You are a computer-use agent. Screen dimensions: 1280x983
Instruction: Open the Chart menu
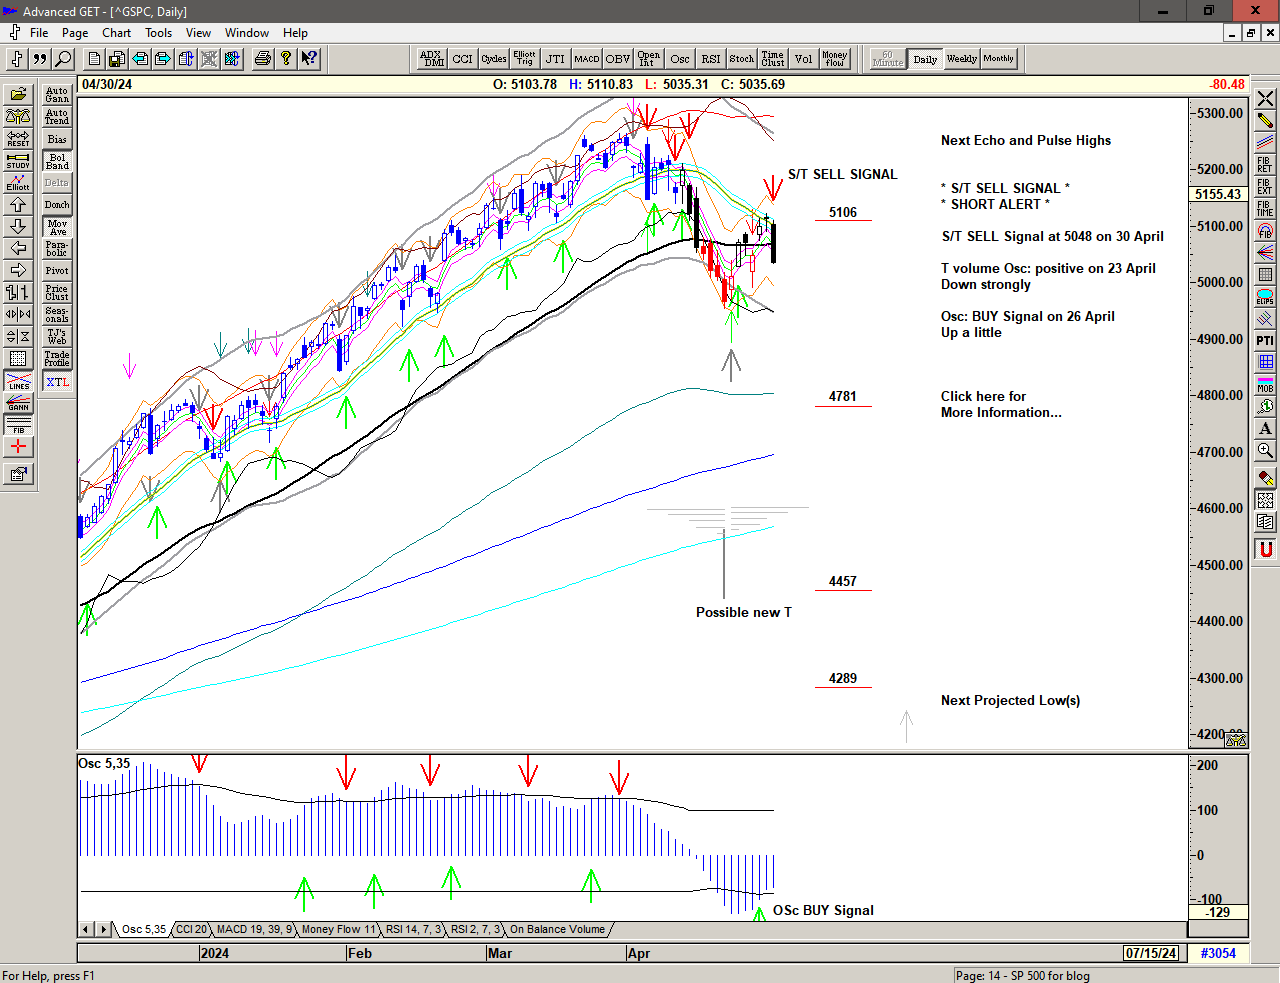(116, 33)
